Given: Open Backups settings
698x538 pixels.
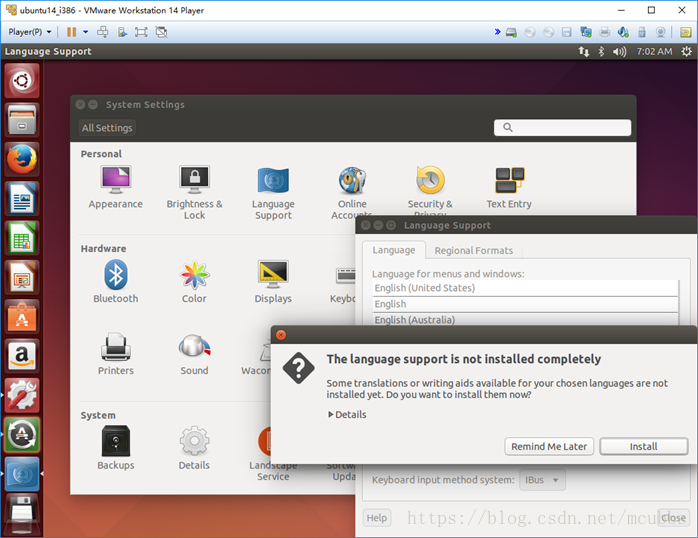Looking at the screenshot, I should click(x=116, y=448).
